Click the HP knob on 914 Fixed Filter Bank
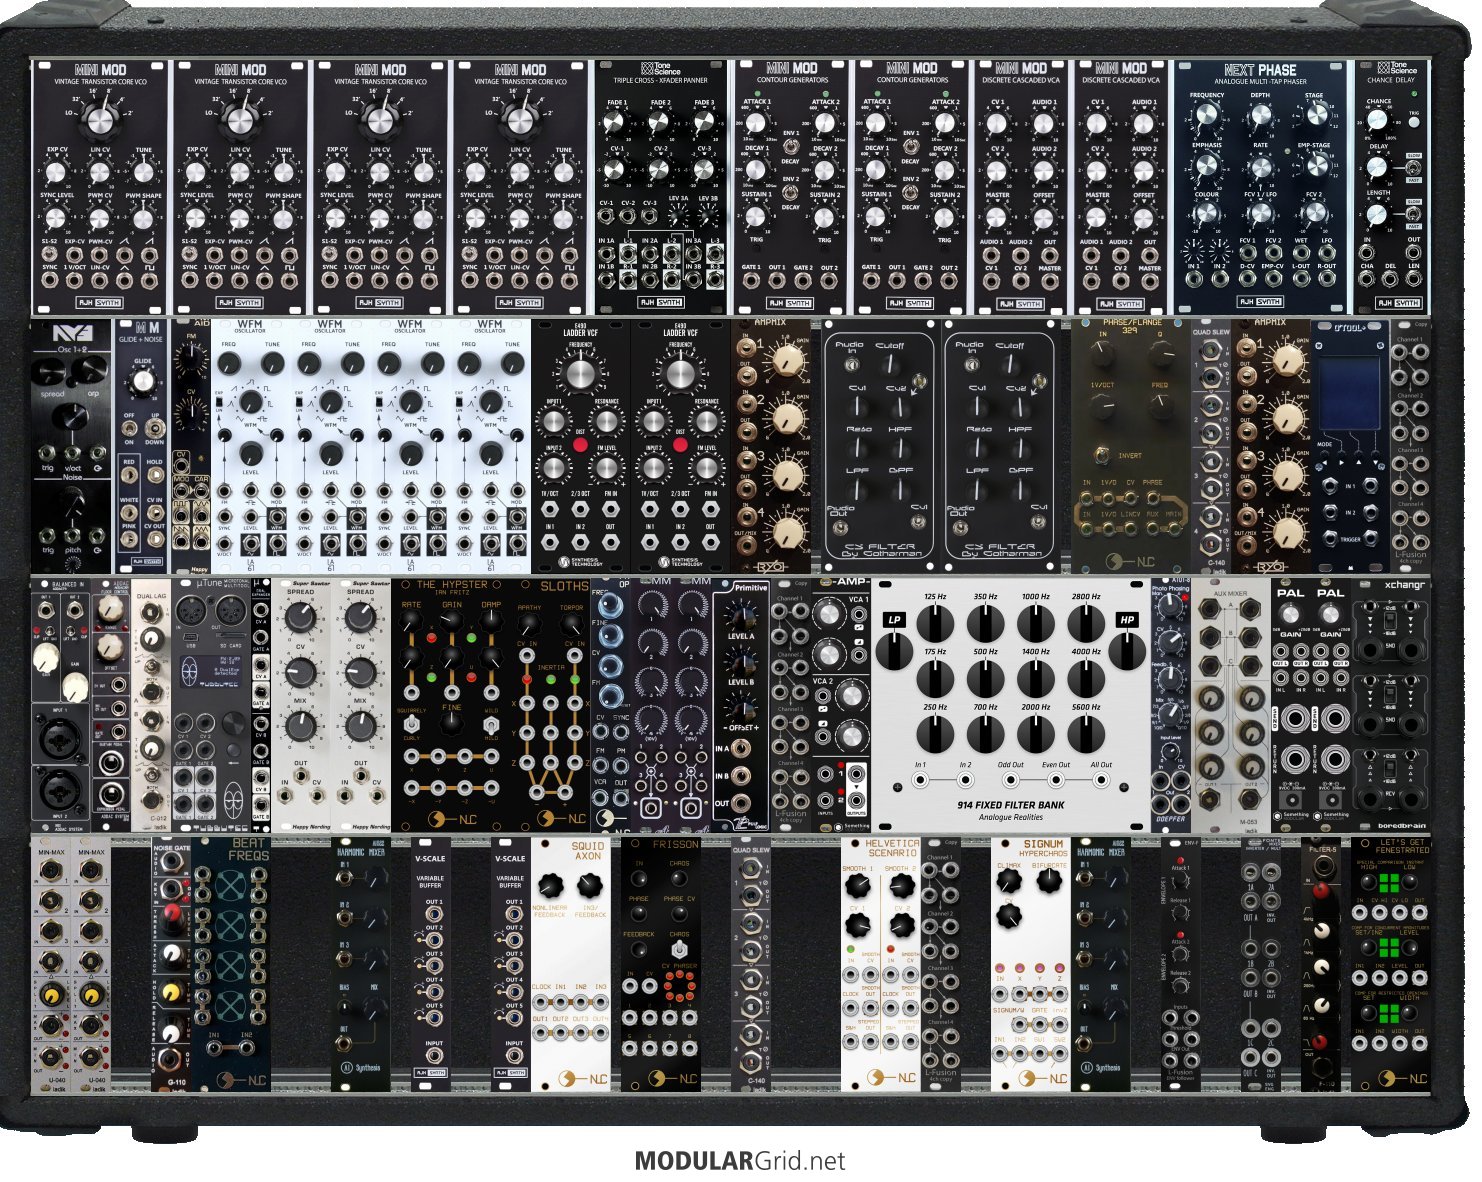Screen dimensions: 1482x1182 (1127, 651)
